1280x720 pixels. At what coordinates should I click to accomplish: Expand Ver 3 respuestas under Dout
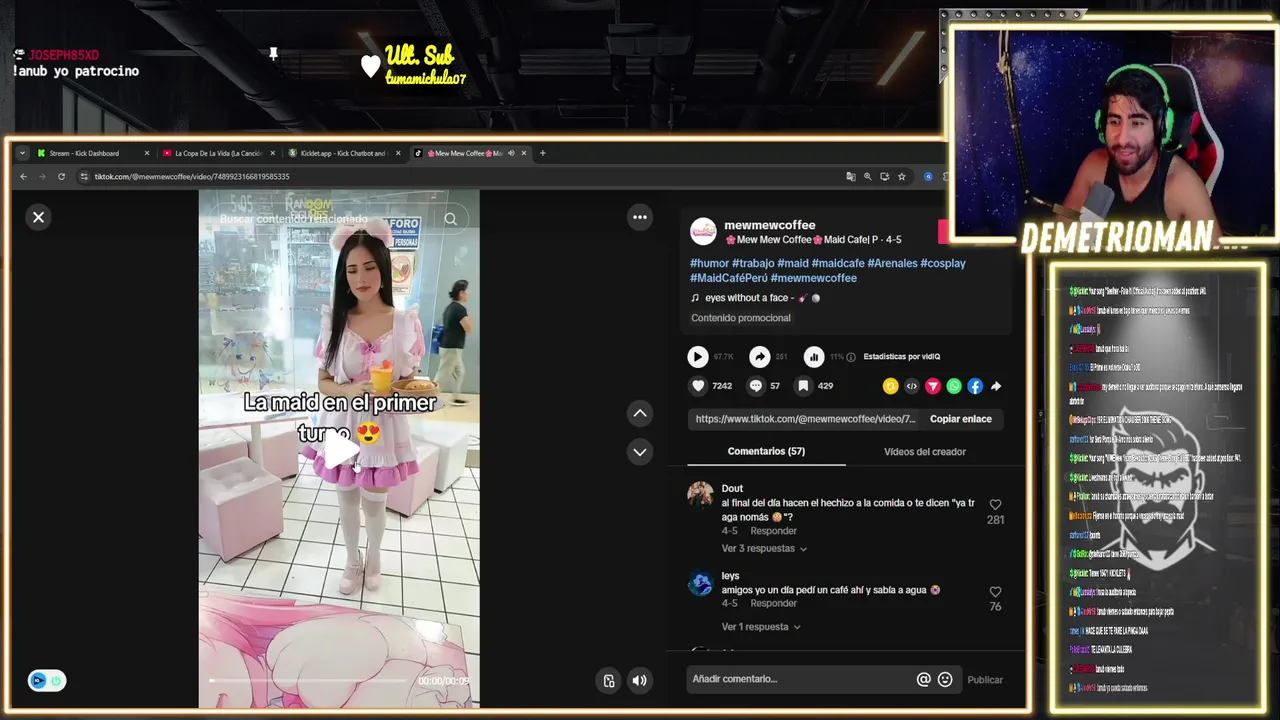(764, 549)
